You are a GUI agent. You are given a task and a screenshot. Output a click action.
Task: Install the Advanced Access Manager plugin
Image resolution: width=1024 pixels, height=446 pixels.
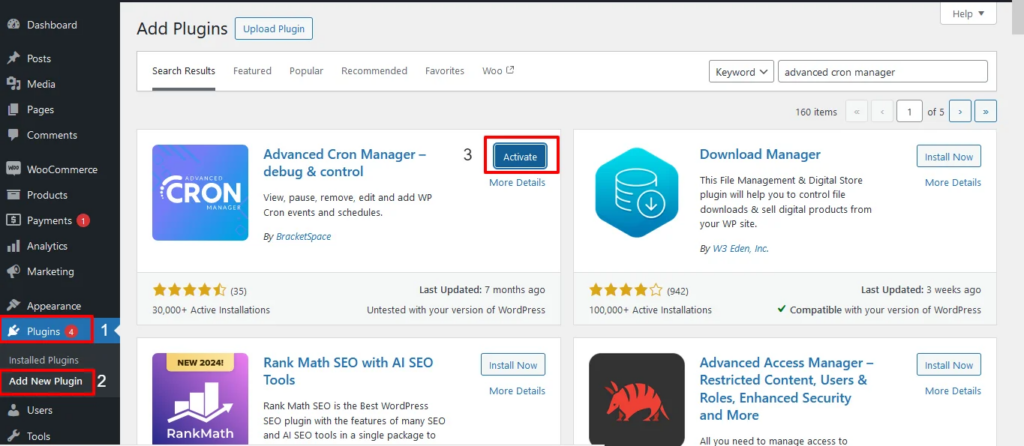coord(949,365)
